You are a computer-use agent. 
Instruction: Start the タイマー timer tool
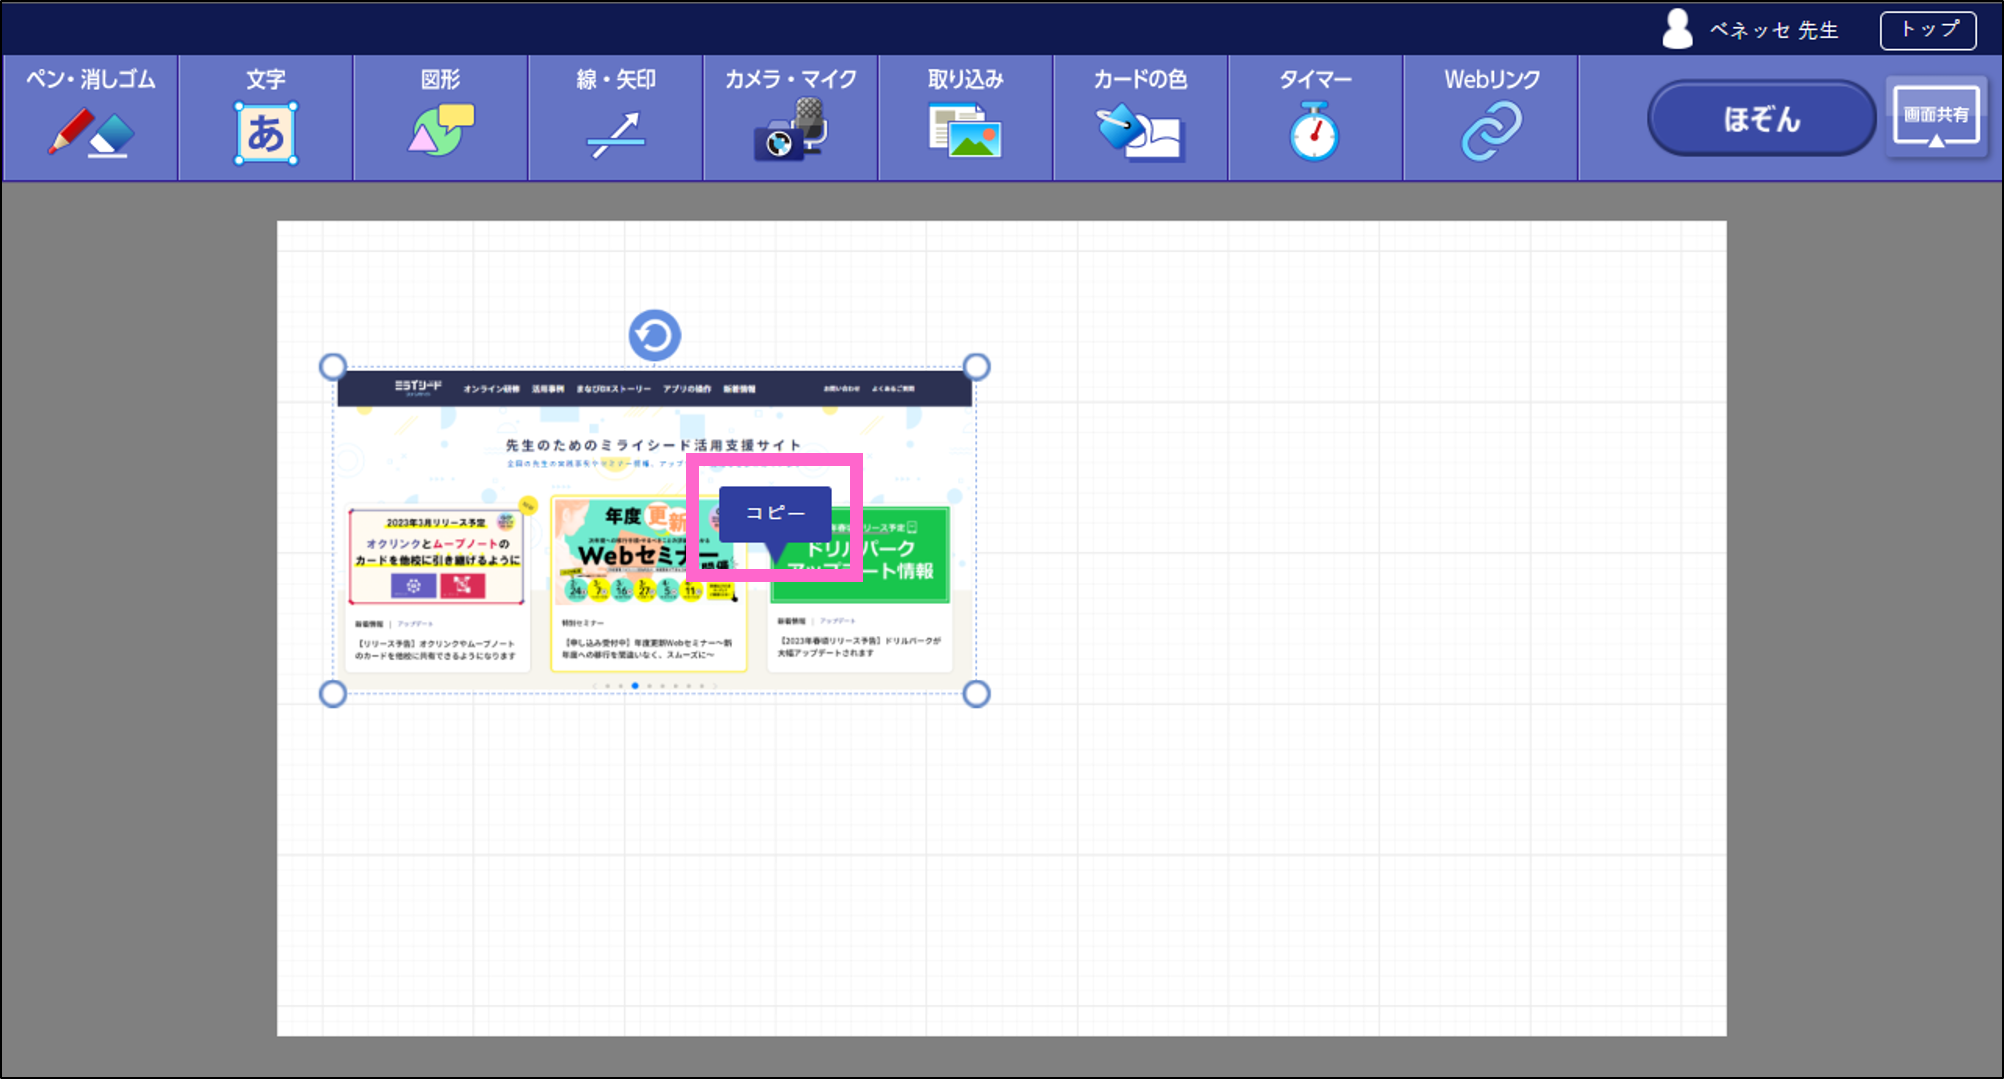(1315, 118)
